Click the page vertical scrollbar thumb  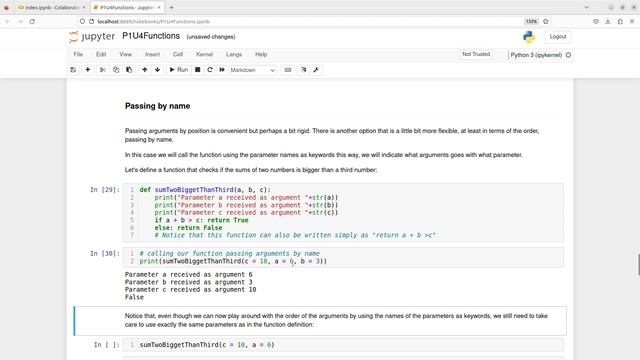point(638,264)
